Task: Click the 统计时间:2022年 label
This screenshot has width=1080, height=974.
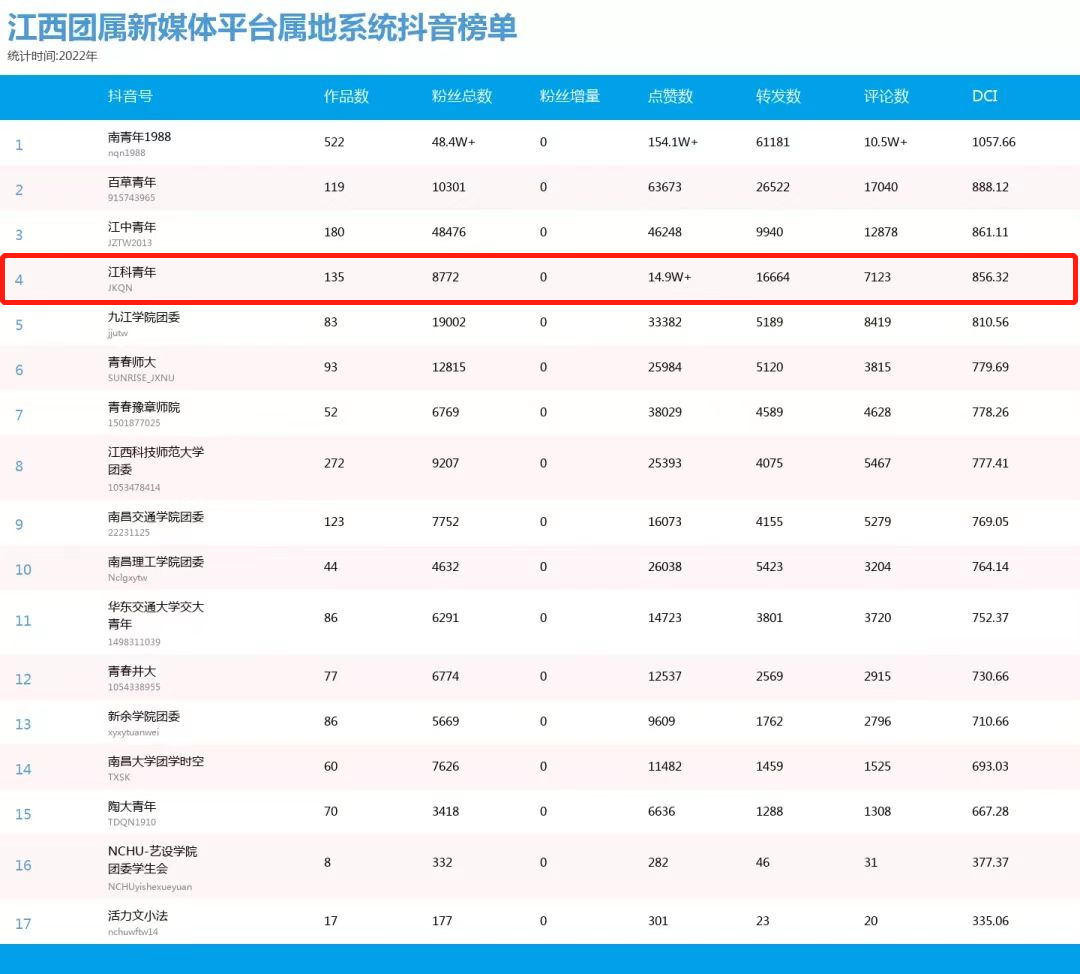Action: coord(52,56)
